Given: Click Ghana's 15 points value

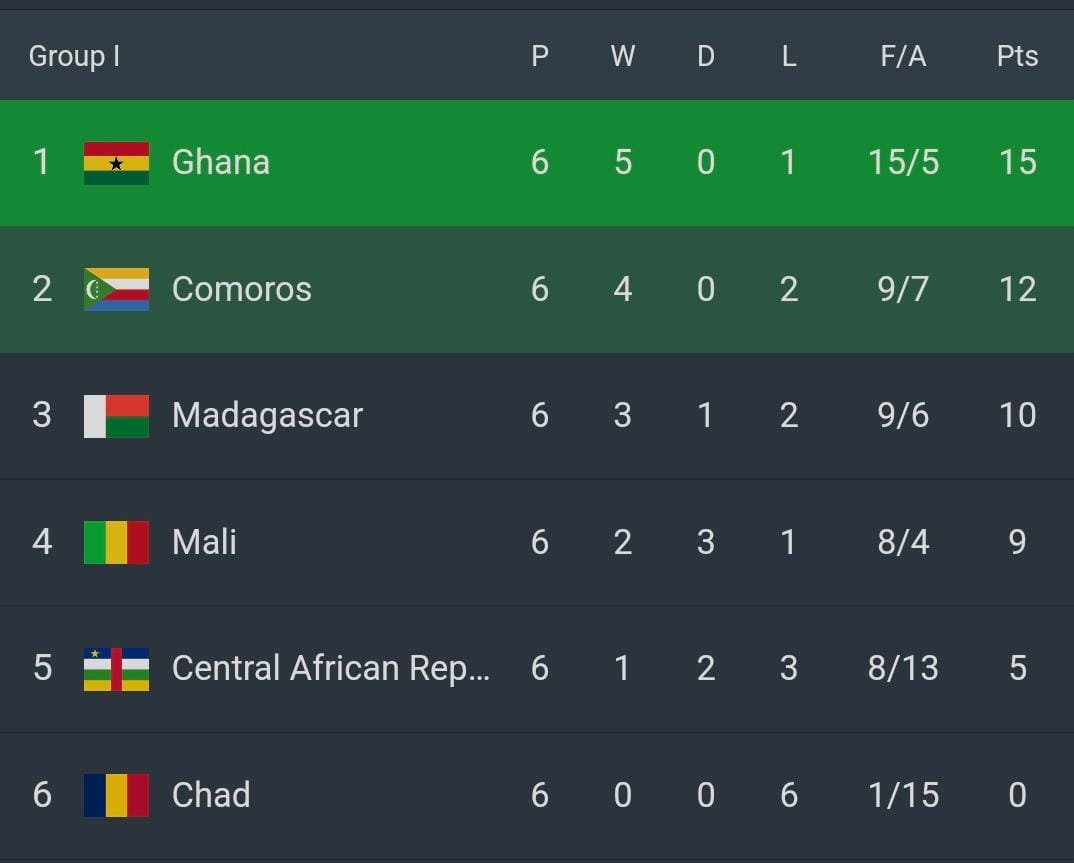Looking at the screenshot, I should pyautogui.click(x=1017, y=162).
